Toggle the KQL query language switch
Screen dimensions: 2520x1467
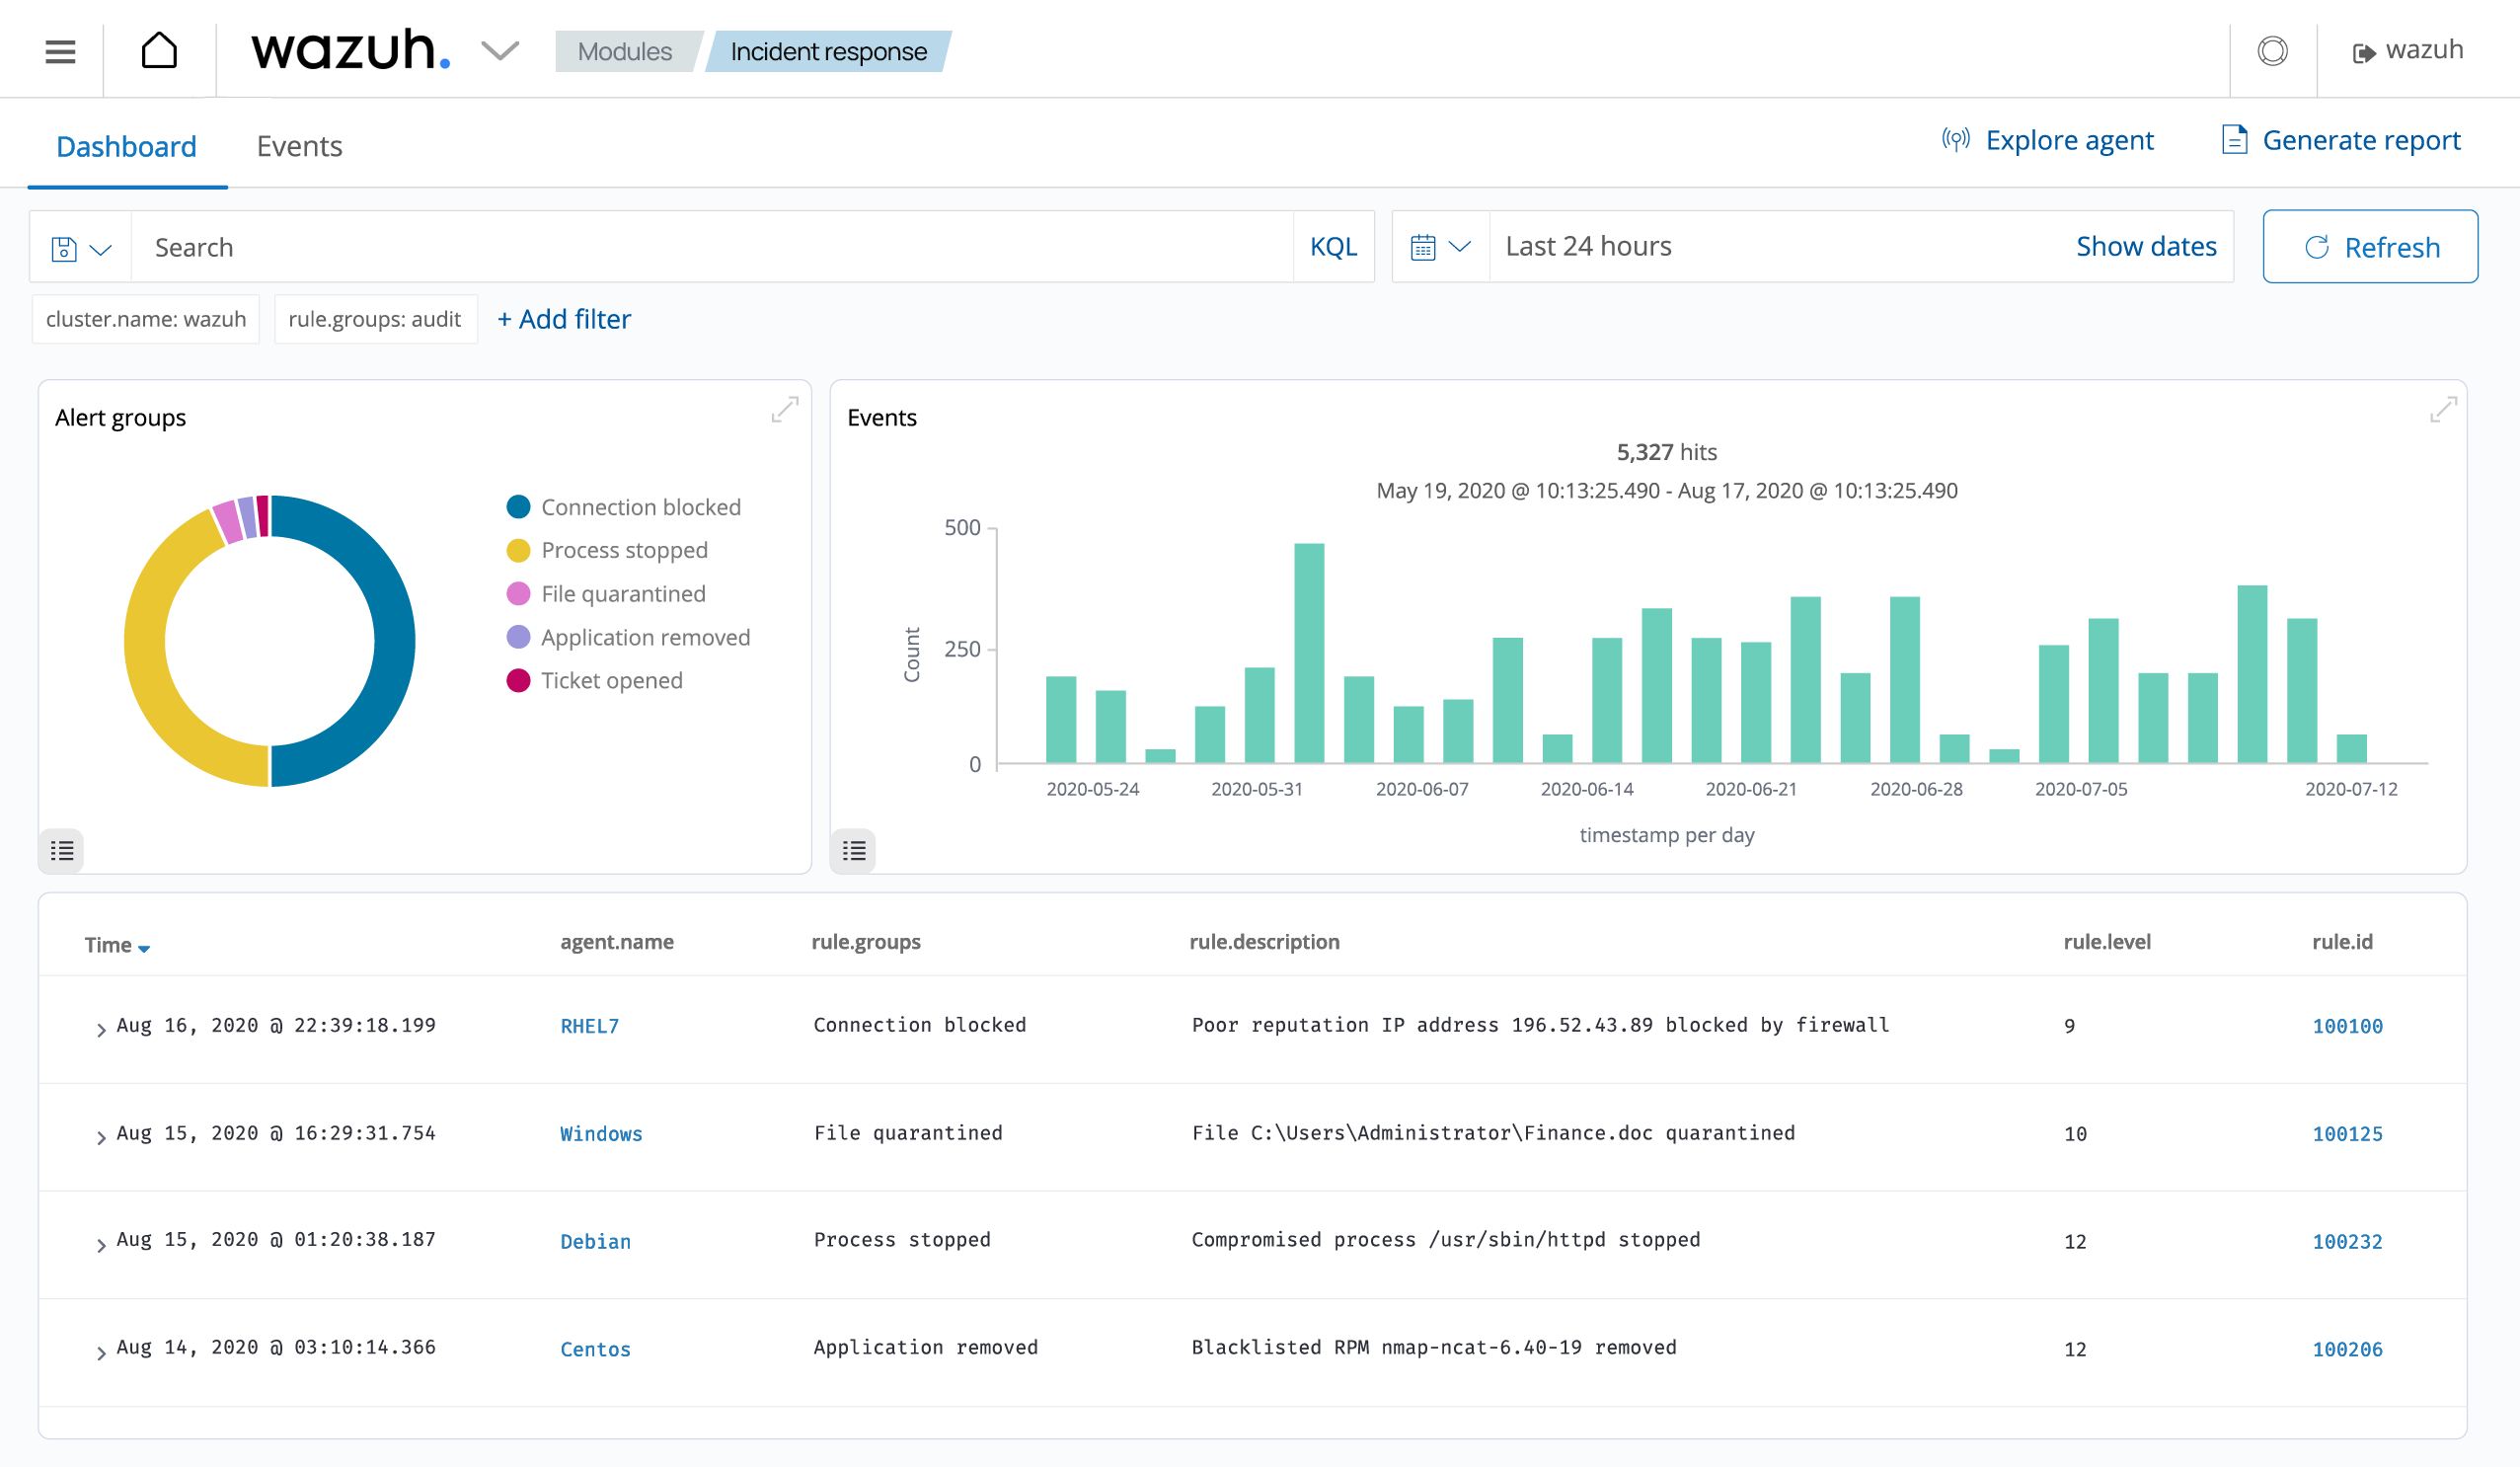pyautogui.click(x=1333, y=247)
